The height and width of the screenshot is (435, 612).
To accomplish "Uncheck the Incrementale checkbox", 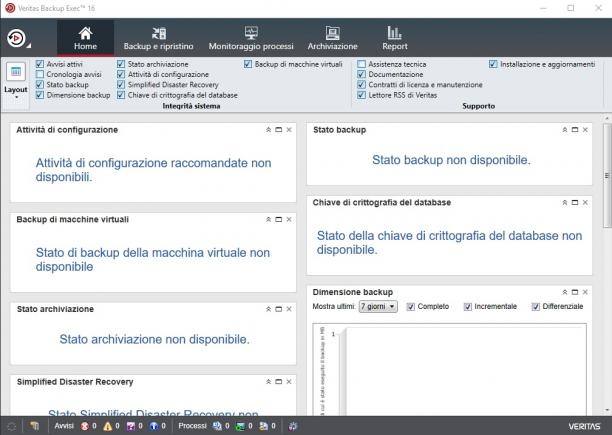I will [x=468, y=307].
